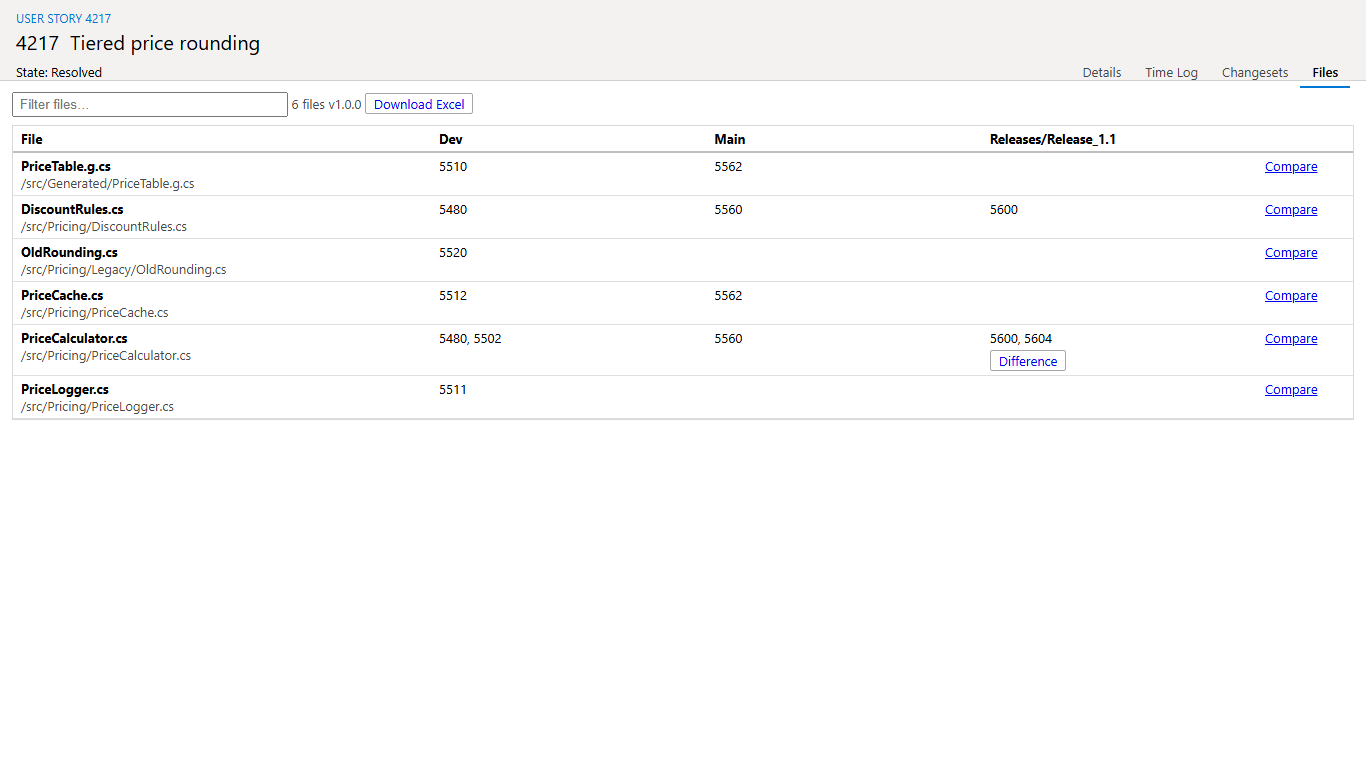Viewport: 1366px width, 768px height.
Task: Compare PriceTable.g.cs versions
Action: [1291, 167]
